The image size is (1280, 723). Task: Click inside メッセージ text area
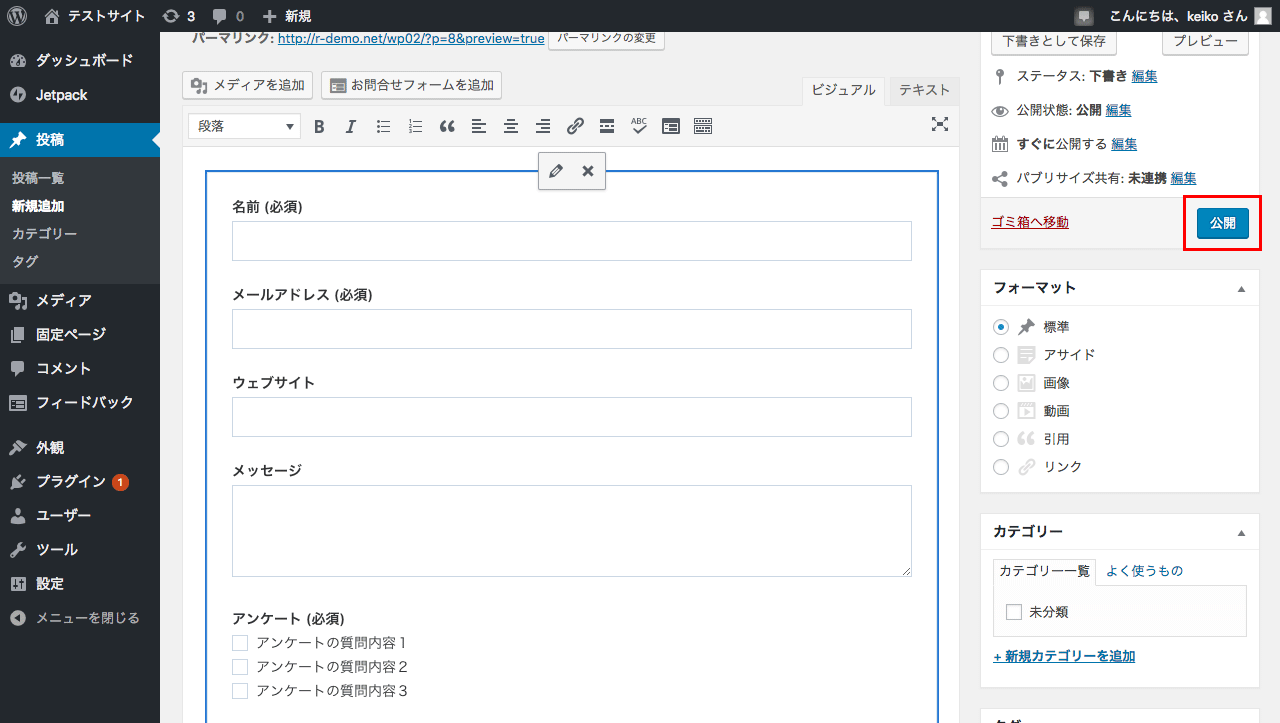(572, 531)
